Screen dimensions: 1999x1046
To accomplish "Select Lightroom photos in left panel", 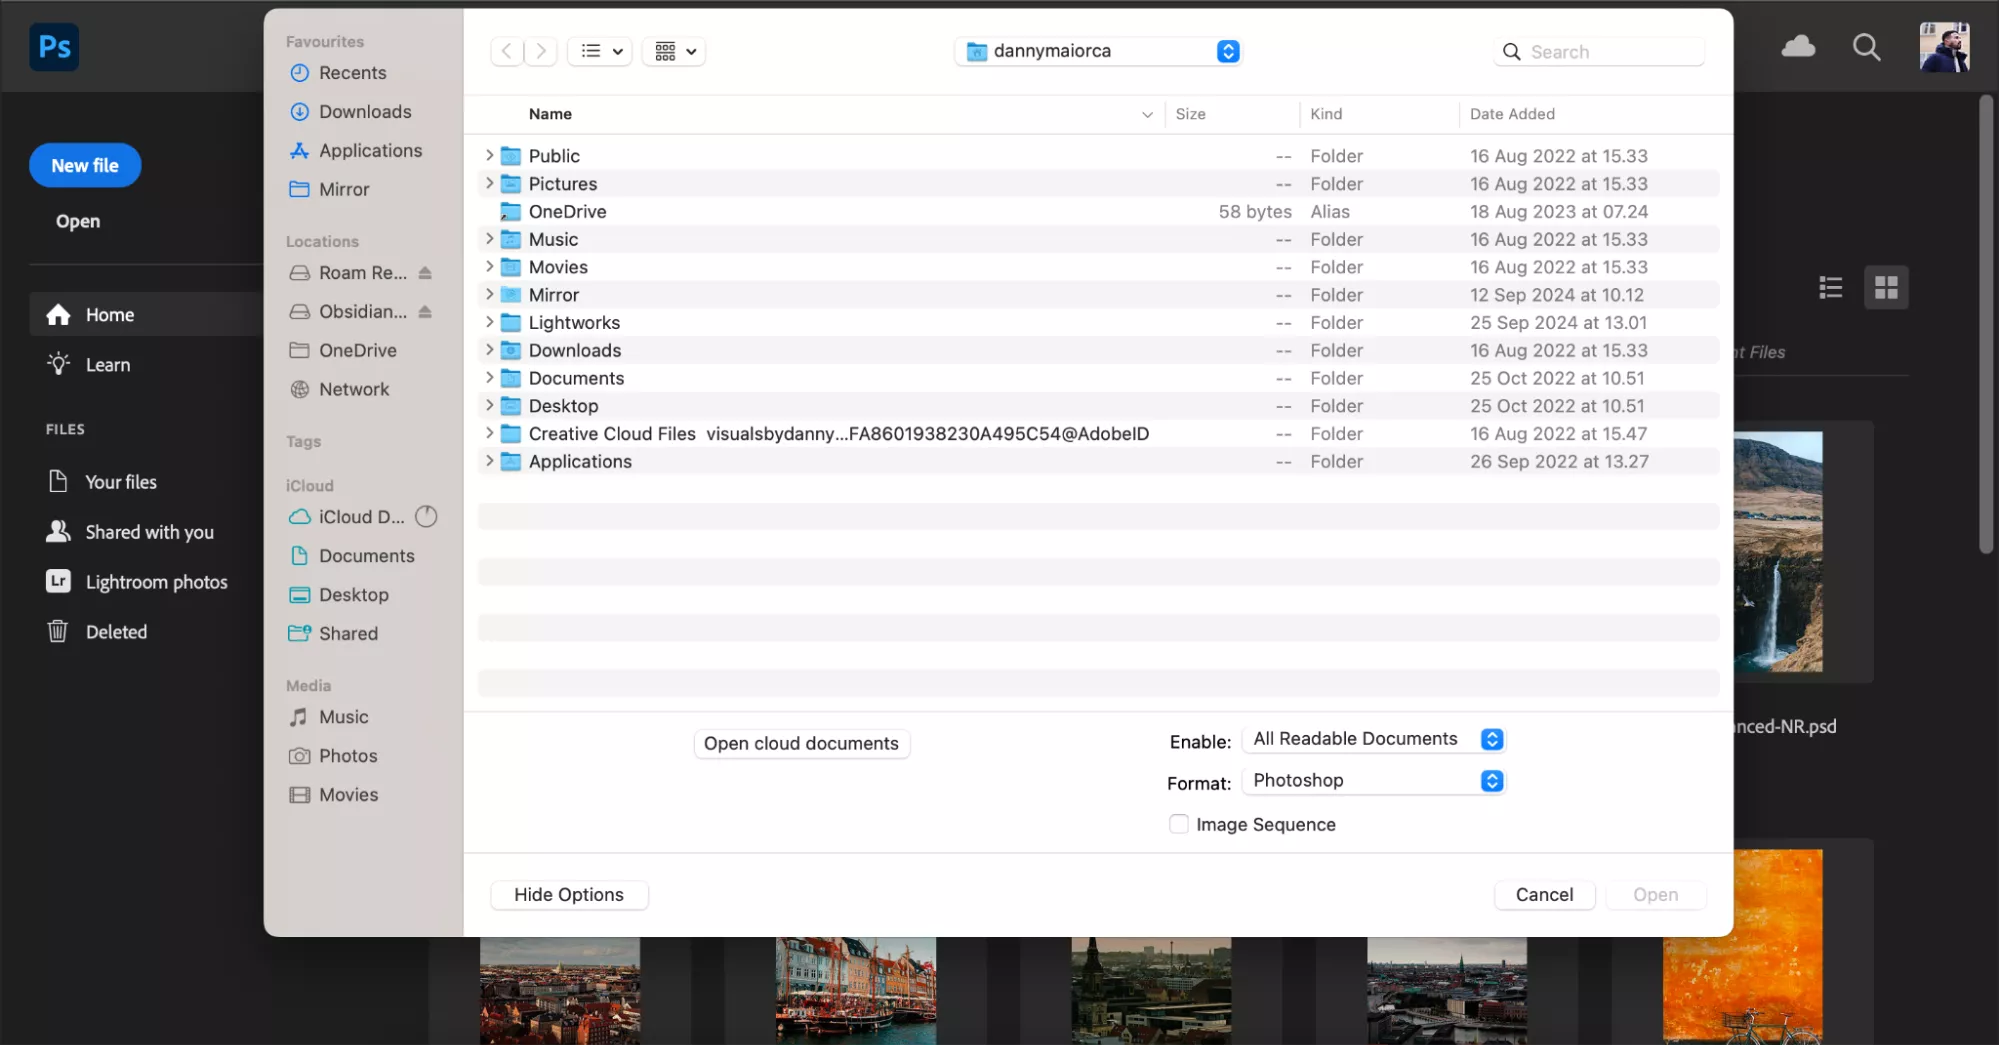I will [156, 582].
